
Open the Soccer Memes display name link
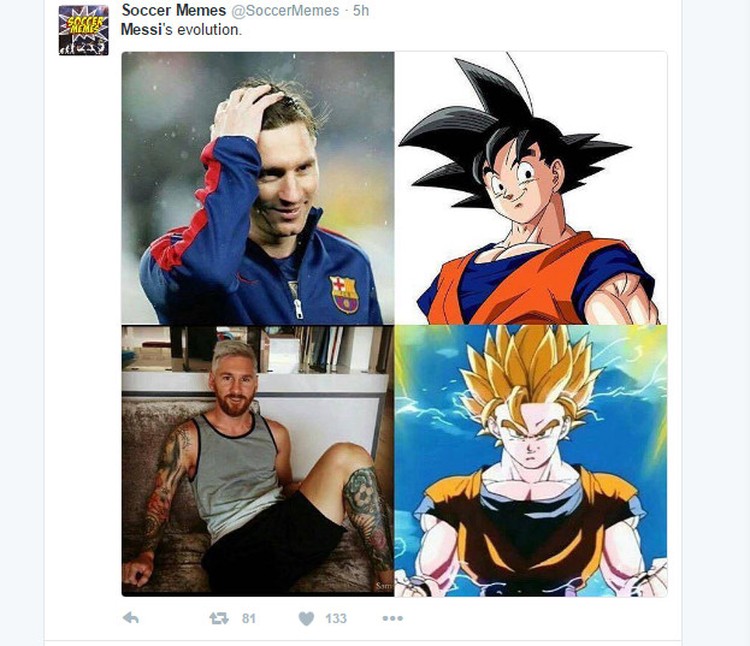click(174, 10)
